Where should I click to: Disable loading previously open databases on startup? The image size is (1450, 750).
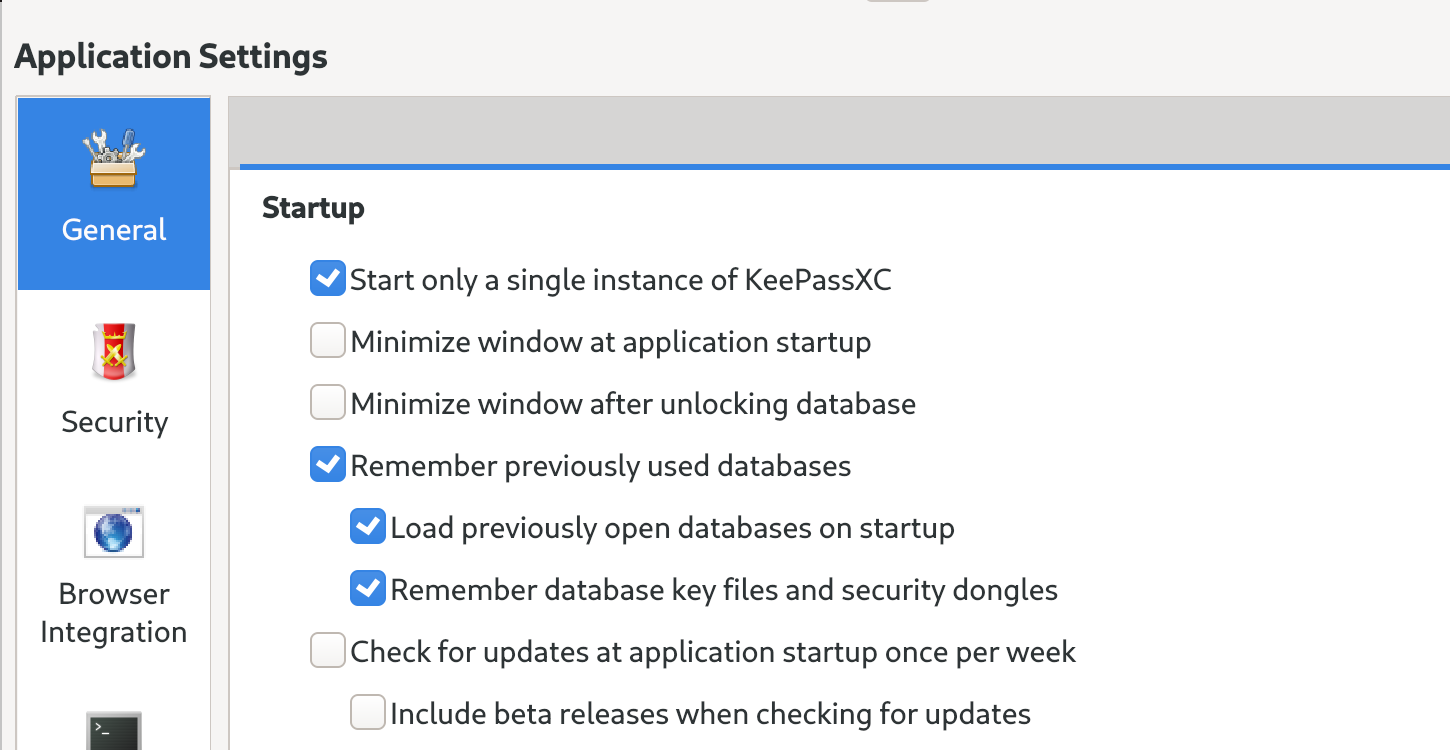[x=368, y=526]
